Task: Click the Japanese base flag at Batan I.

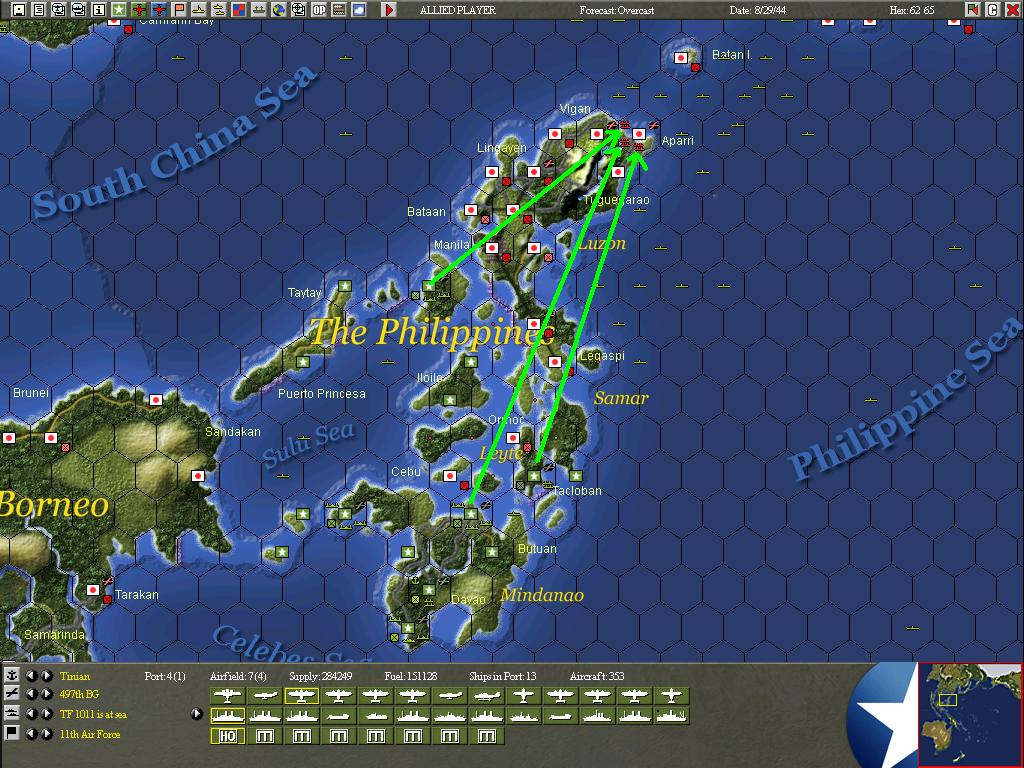Action: pyautogui.click(x=680, y=57)
